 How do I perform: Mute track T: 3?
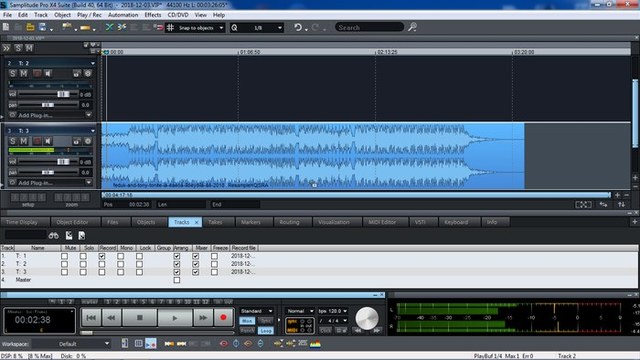point(24,141)
